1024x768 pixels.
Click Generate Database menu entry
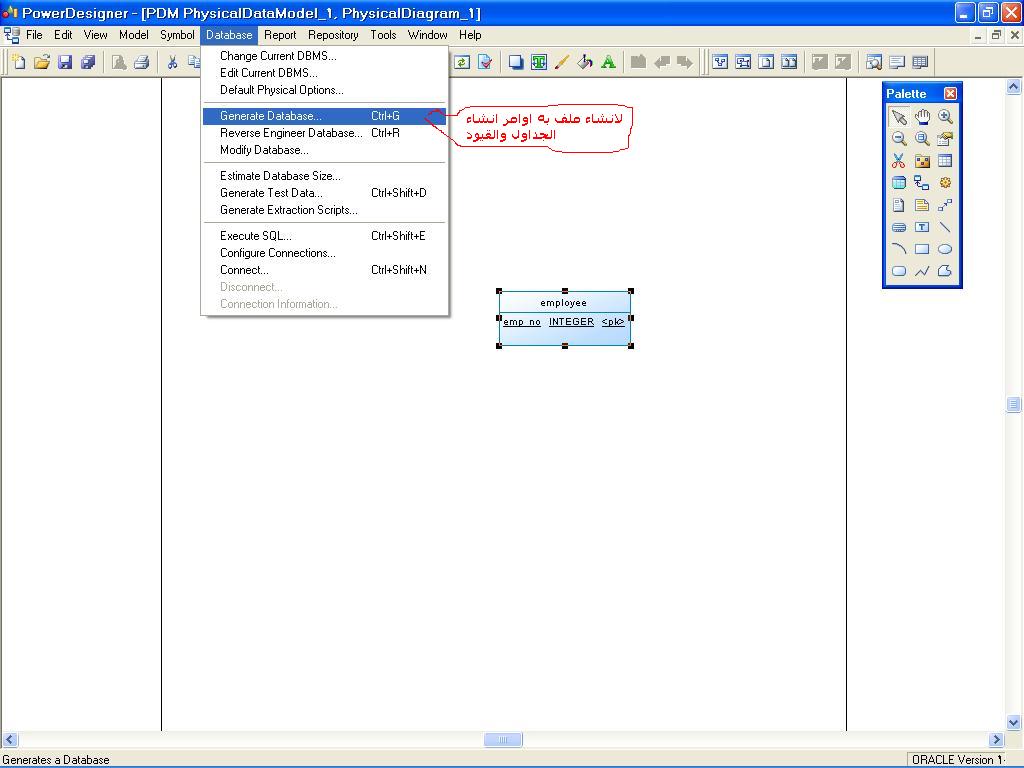pyautogui.click(x=271, y=116)
